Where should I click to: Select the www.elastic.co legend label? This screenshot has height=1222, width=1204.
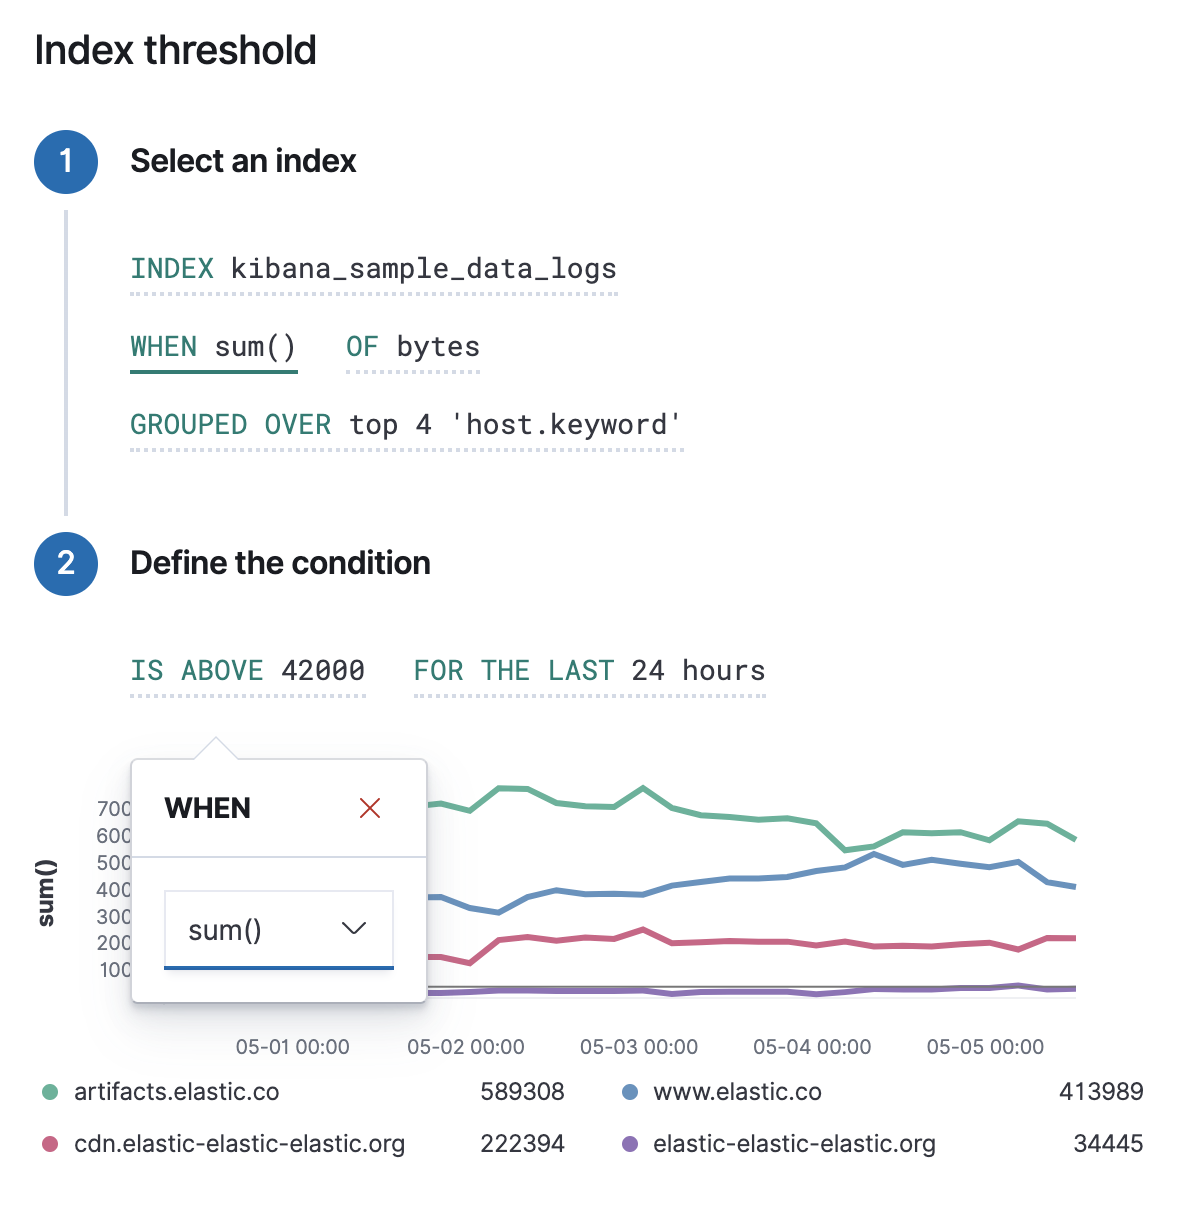(737, 1092)
